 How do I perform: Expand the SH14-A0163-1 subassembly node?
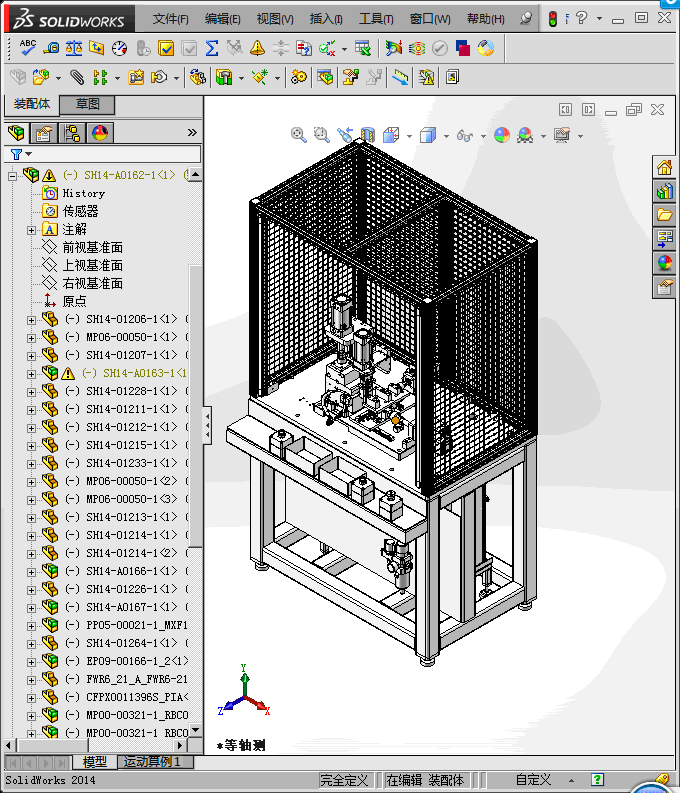31,373
